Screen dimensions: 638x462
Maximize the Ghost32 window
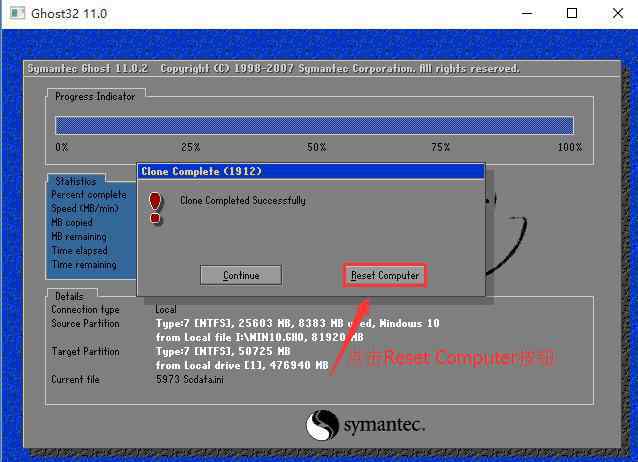(x=572, y=13)
